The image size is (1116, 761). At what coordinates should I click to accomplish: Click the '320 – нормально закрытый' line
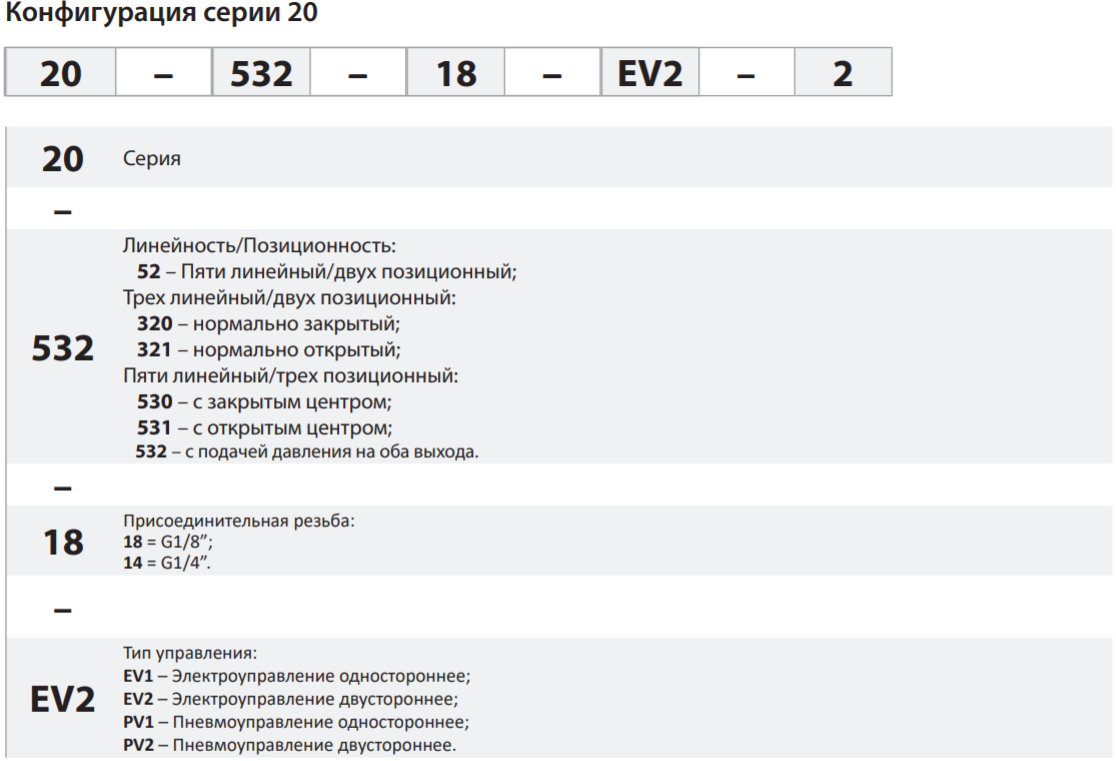click(x=268, y=324)
